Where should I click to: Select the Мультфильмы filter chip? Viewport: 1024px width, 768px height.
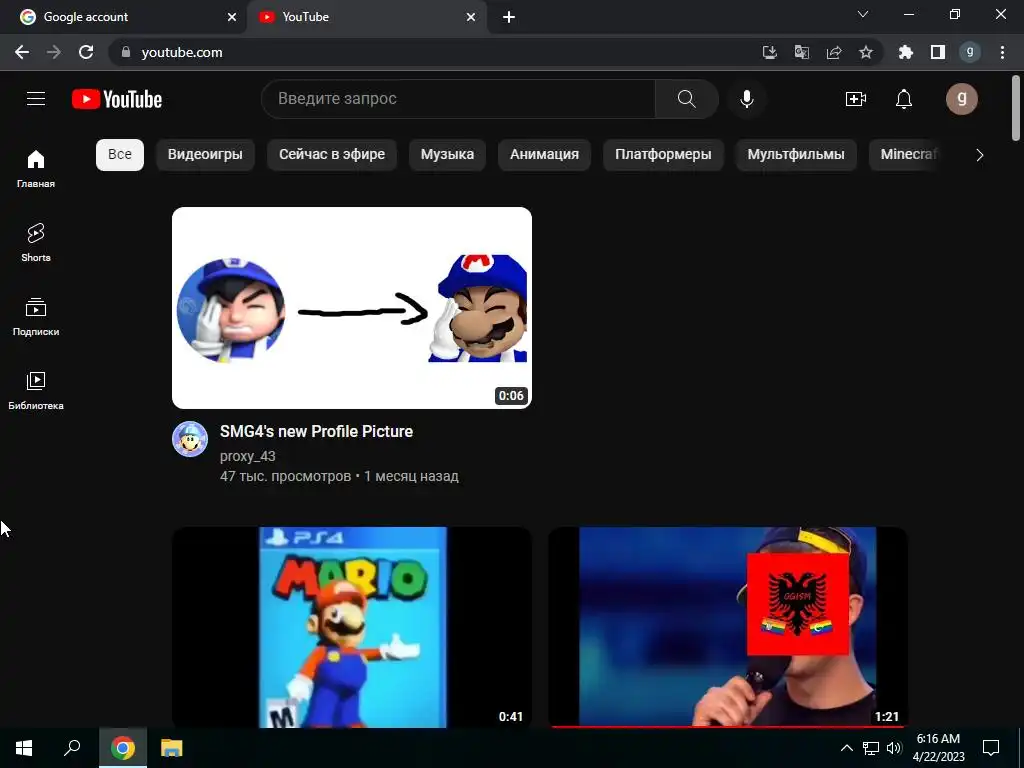[x=796, y=155]
